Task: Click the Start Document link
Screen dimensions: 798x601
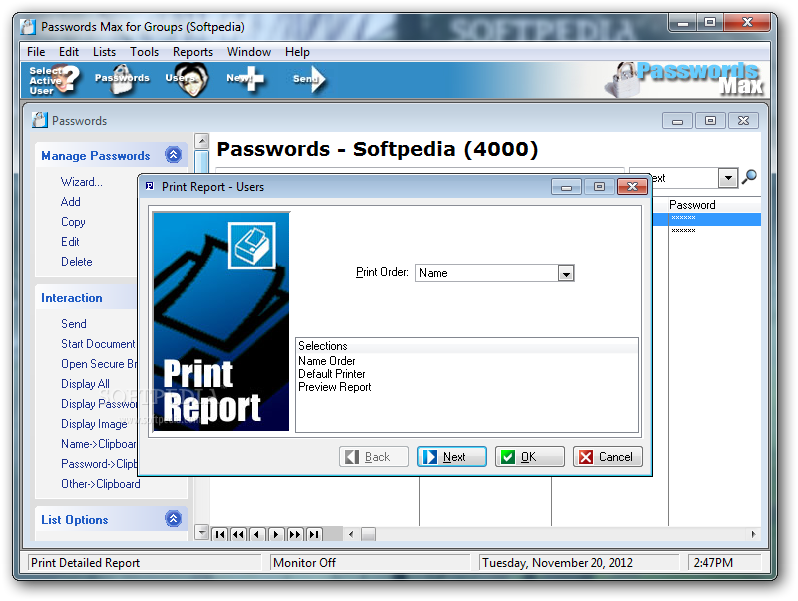Action: point(98,344)
